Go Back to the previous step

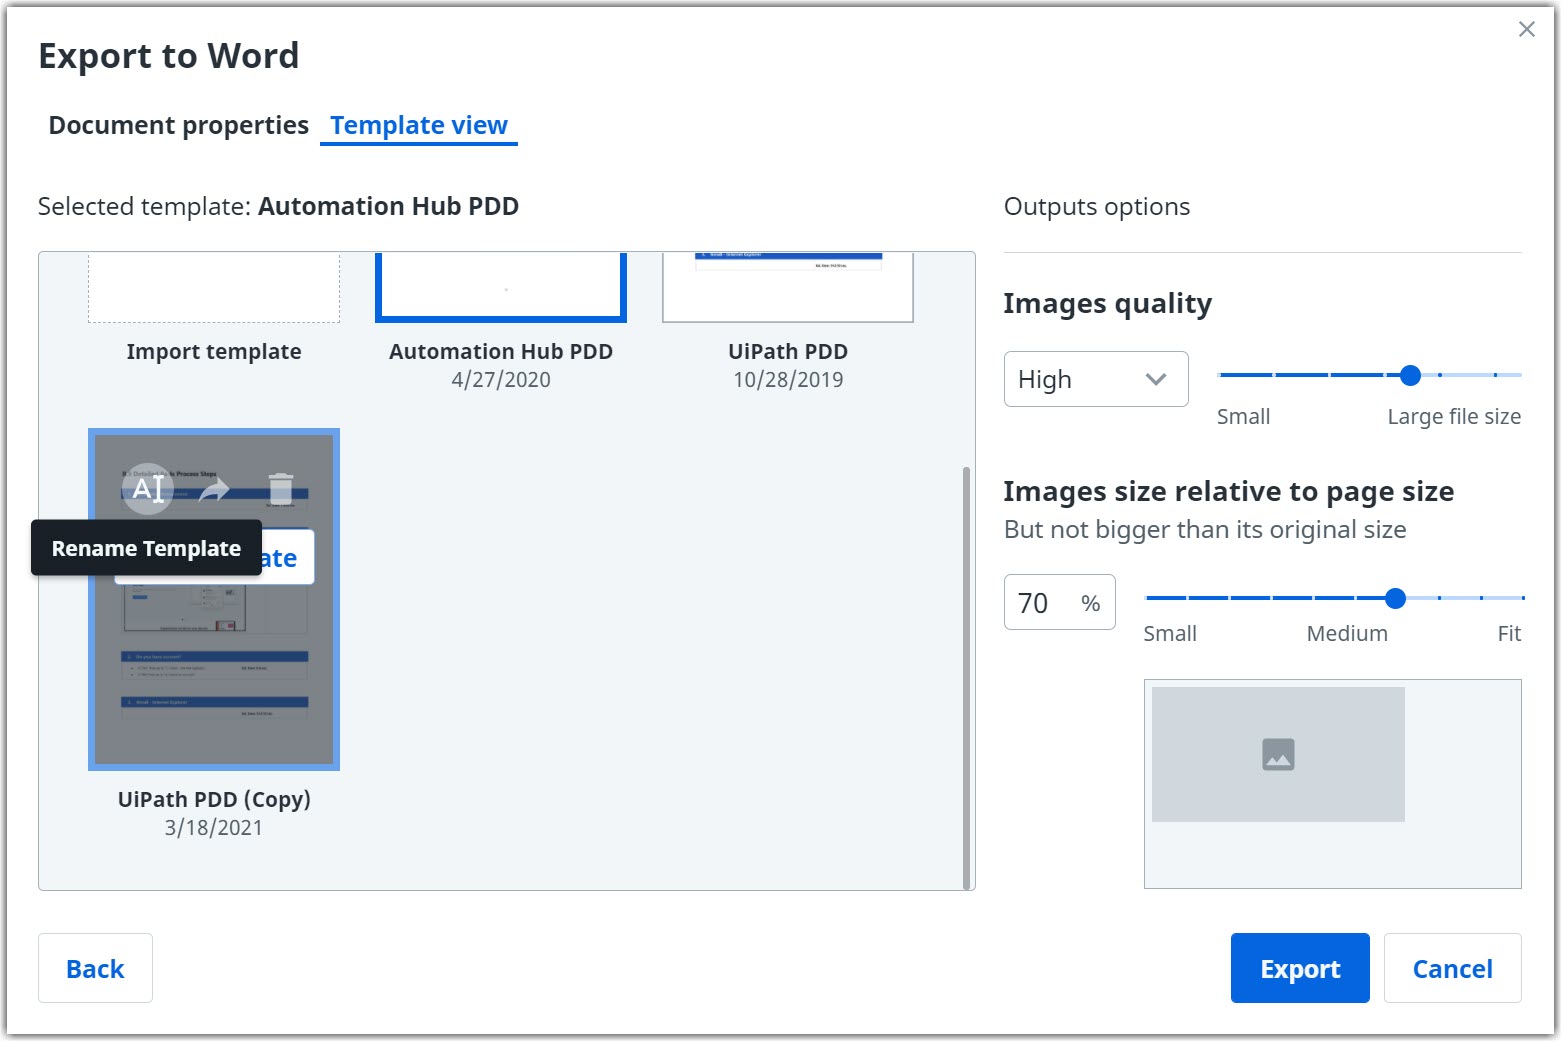click(x=95, y=968)
